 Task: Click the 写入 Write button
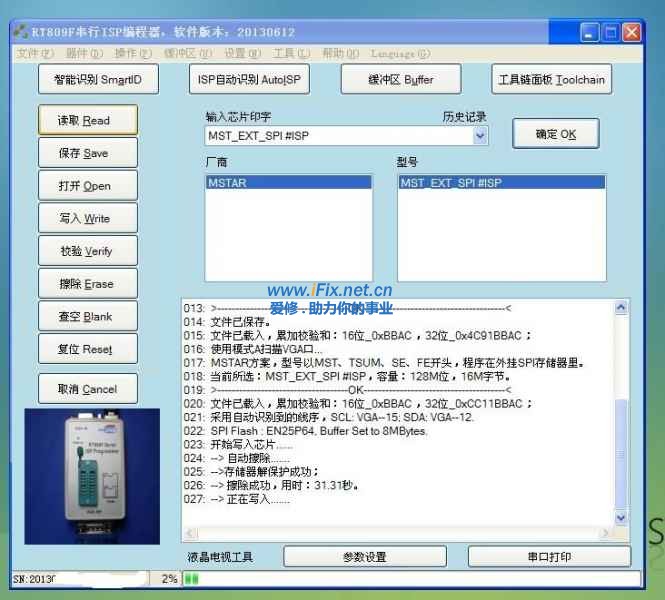coord(88,218)
